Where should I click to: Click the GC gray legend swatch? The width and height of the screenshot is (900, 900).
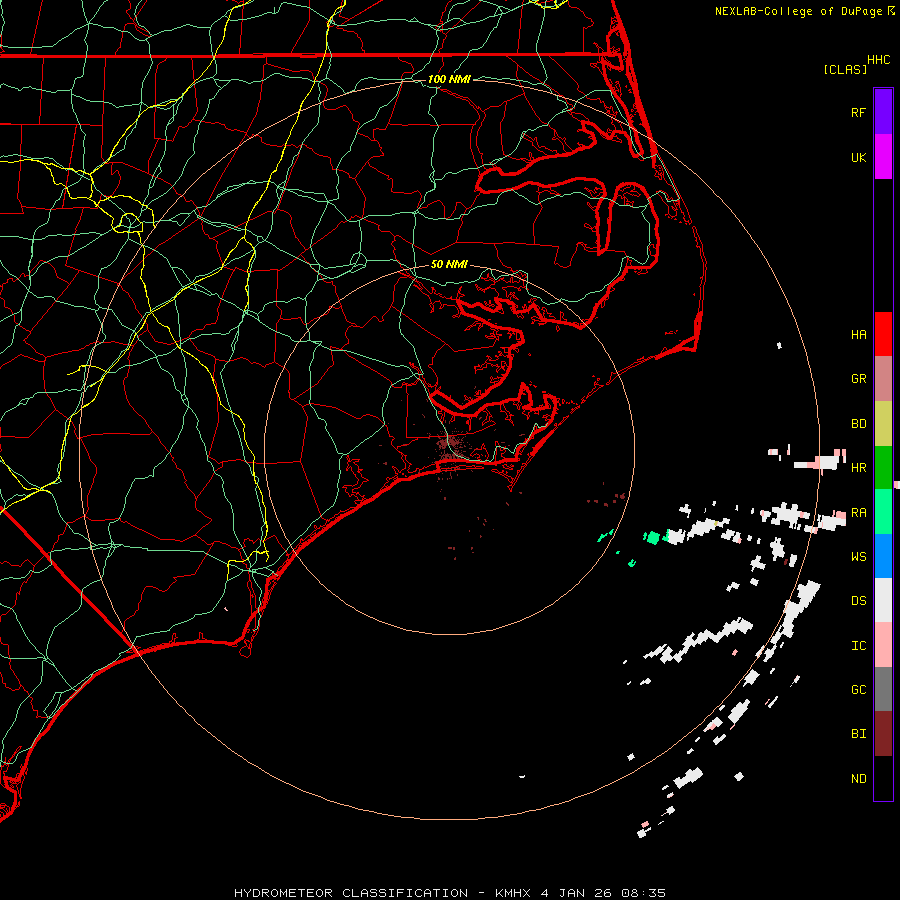[883, 689]
